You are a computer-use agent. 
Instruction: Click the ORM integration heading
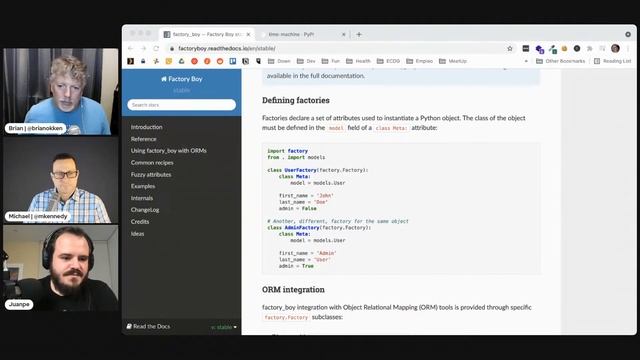click(293, 289)
